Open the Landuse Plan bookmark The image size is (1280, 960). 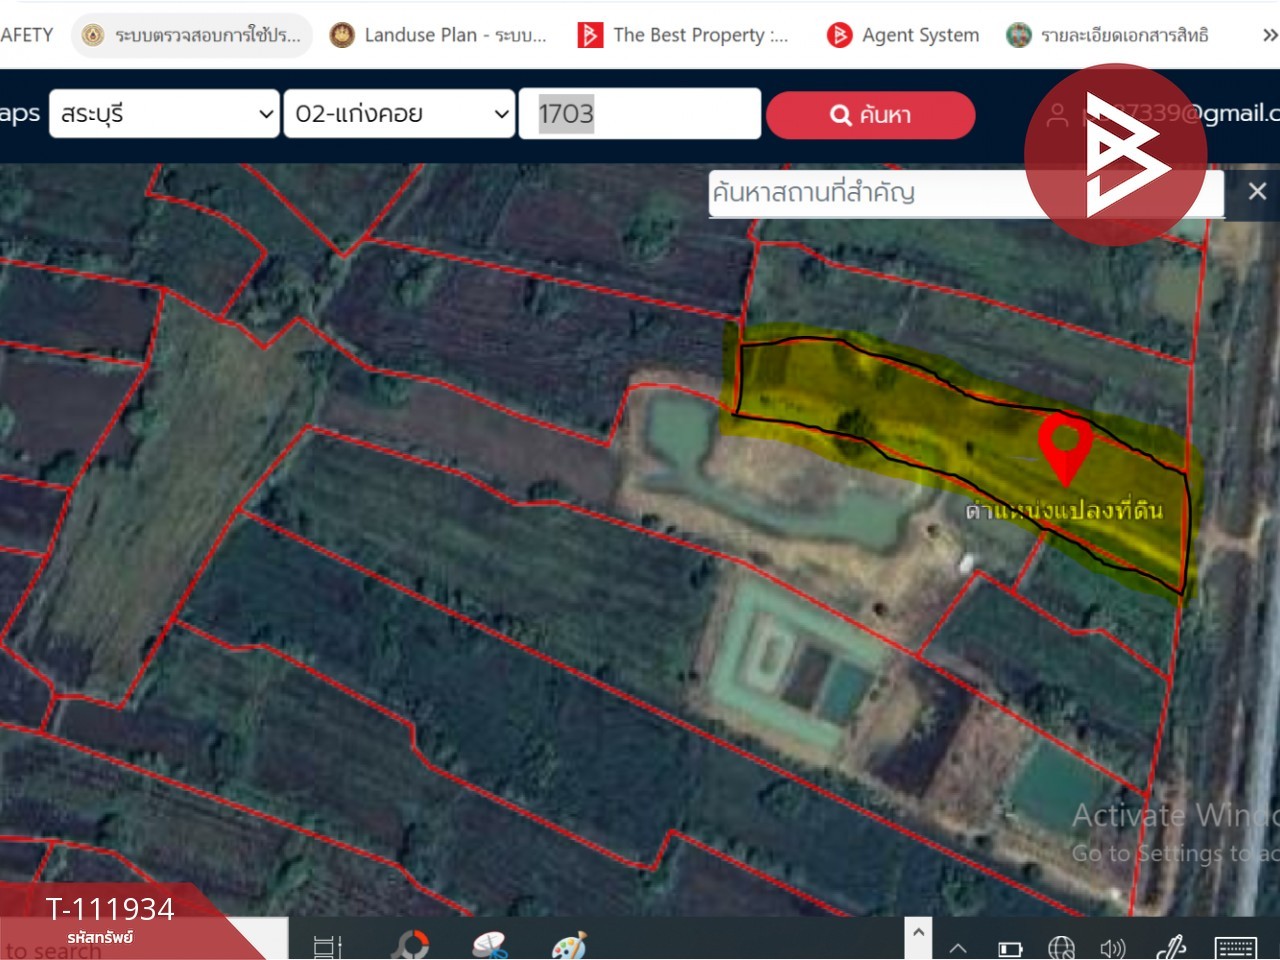click(x=439, y=35)
